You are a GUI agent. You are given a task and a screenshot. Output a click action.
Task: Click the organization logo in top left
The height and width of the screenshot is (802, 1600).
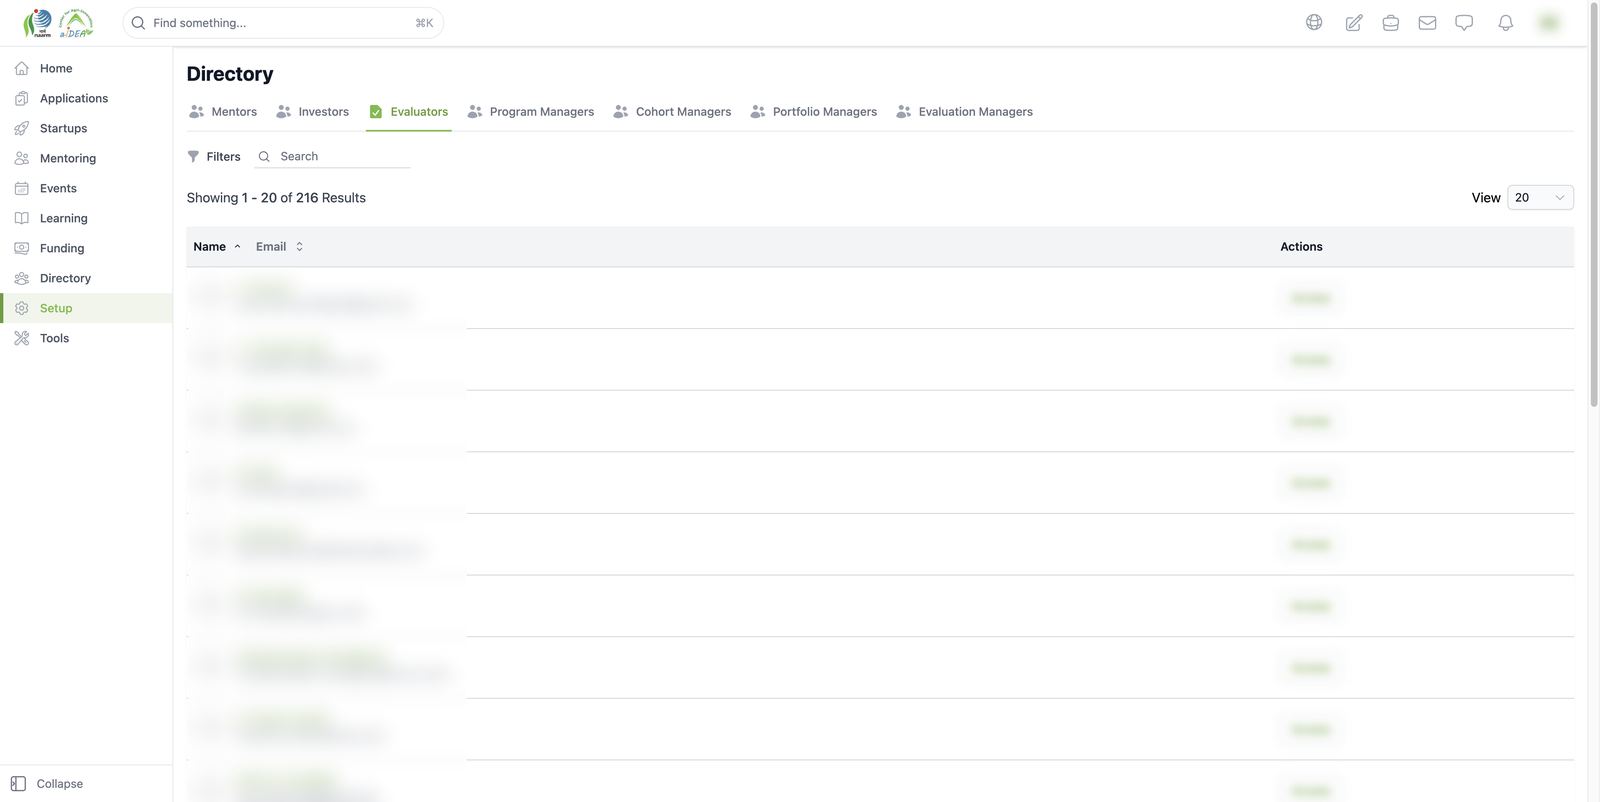click(x=58, y=22)
